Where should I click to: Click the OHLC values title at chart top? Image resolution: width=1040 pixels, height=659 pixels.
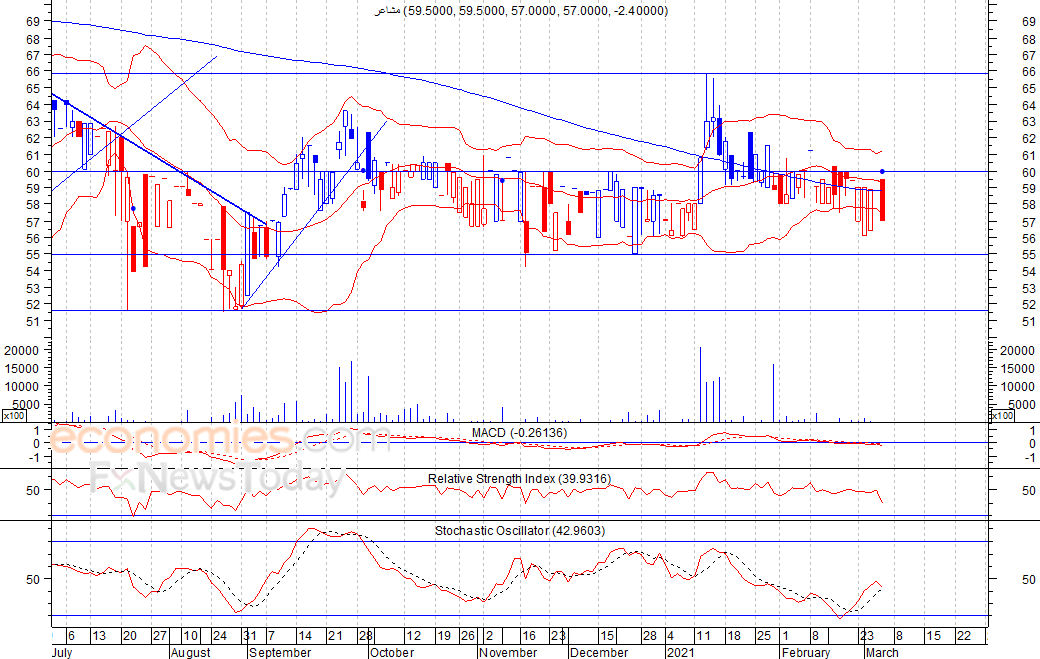pos(521,11)
